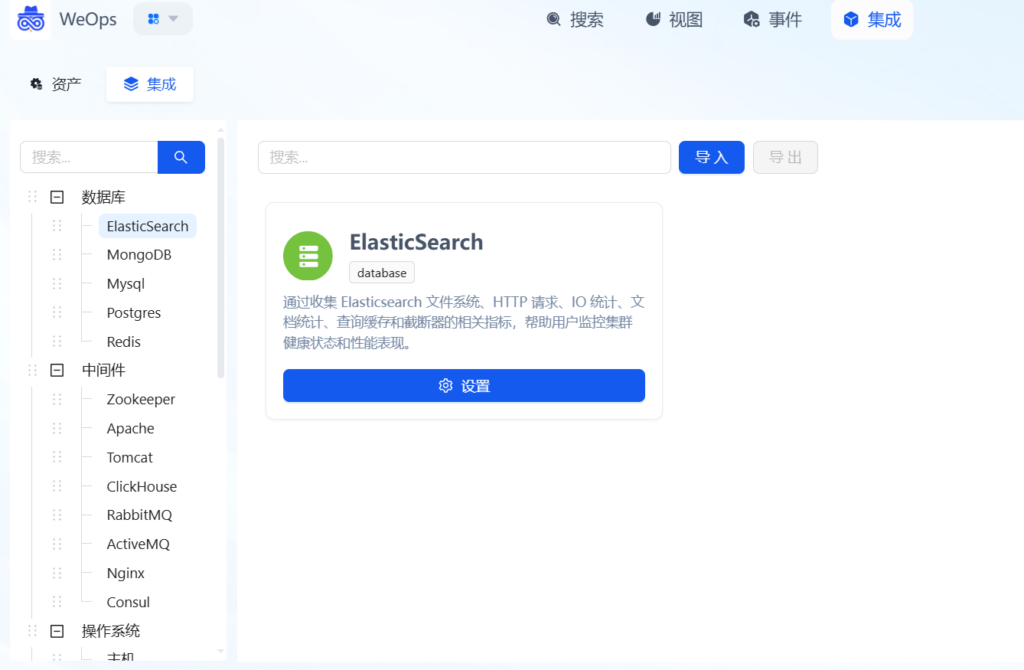Click the database tag on the card

381,273
